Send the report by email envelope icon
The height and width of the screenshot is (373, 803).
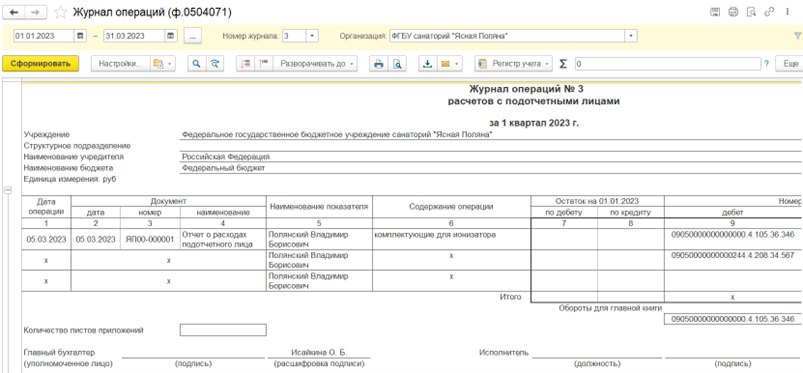point(445,64)
